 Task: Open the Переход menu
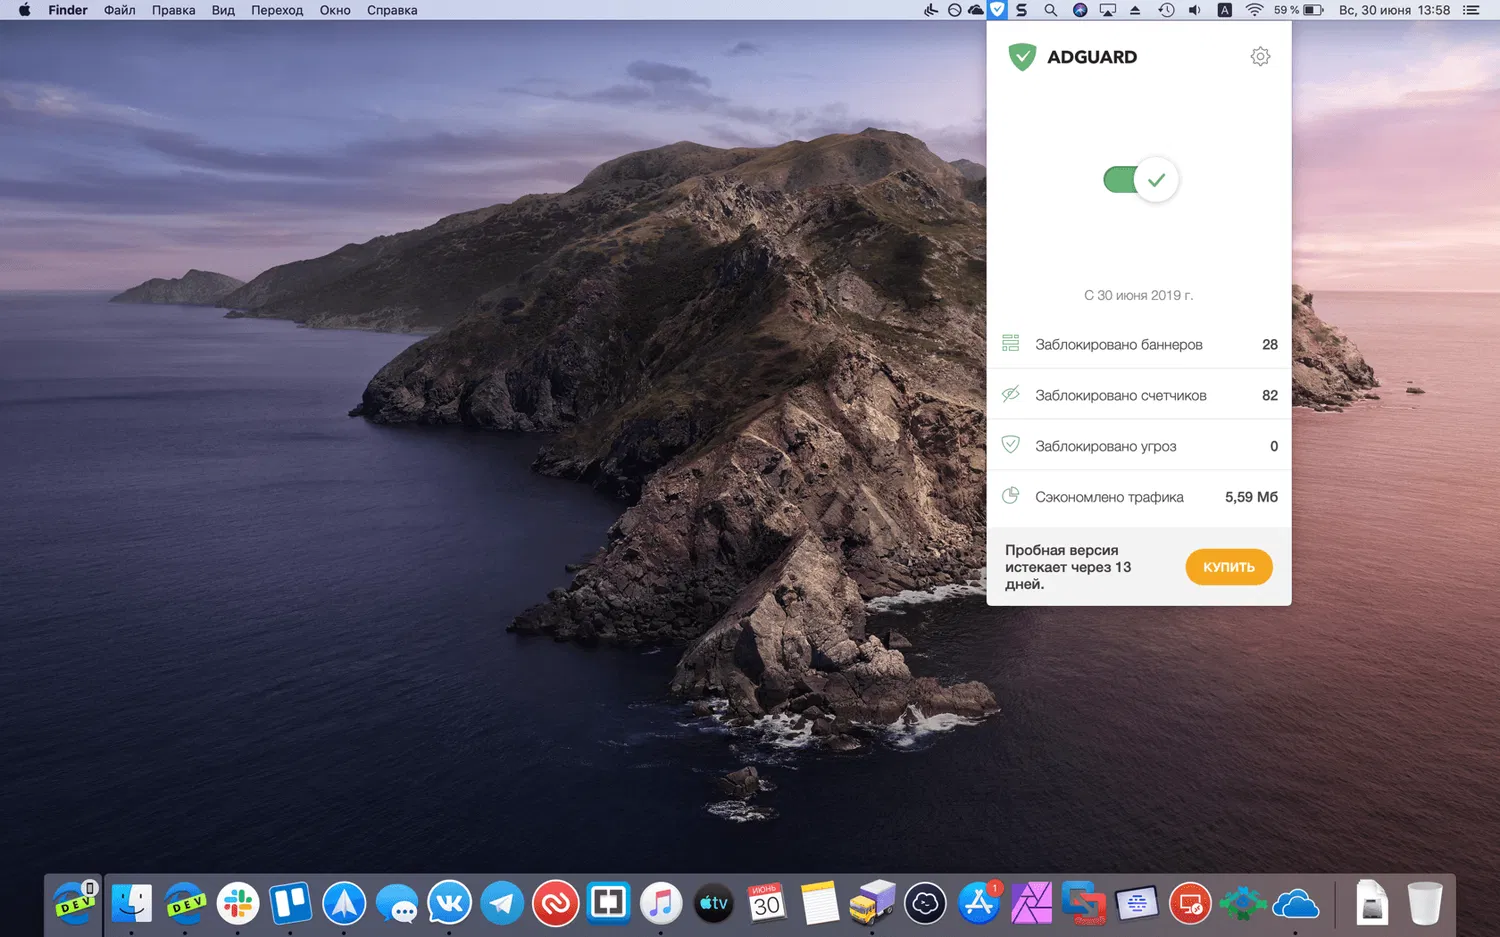277,10
